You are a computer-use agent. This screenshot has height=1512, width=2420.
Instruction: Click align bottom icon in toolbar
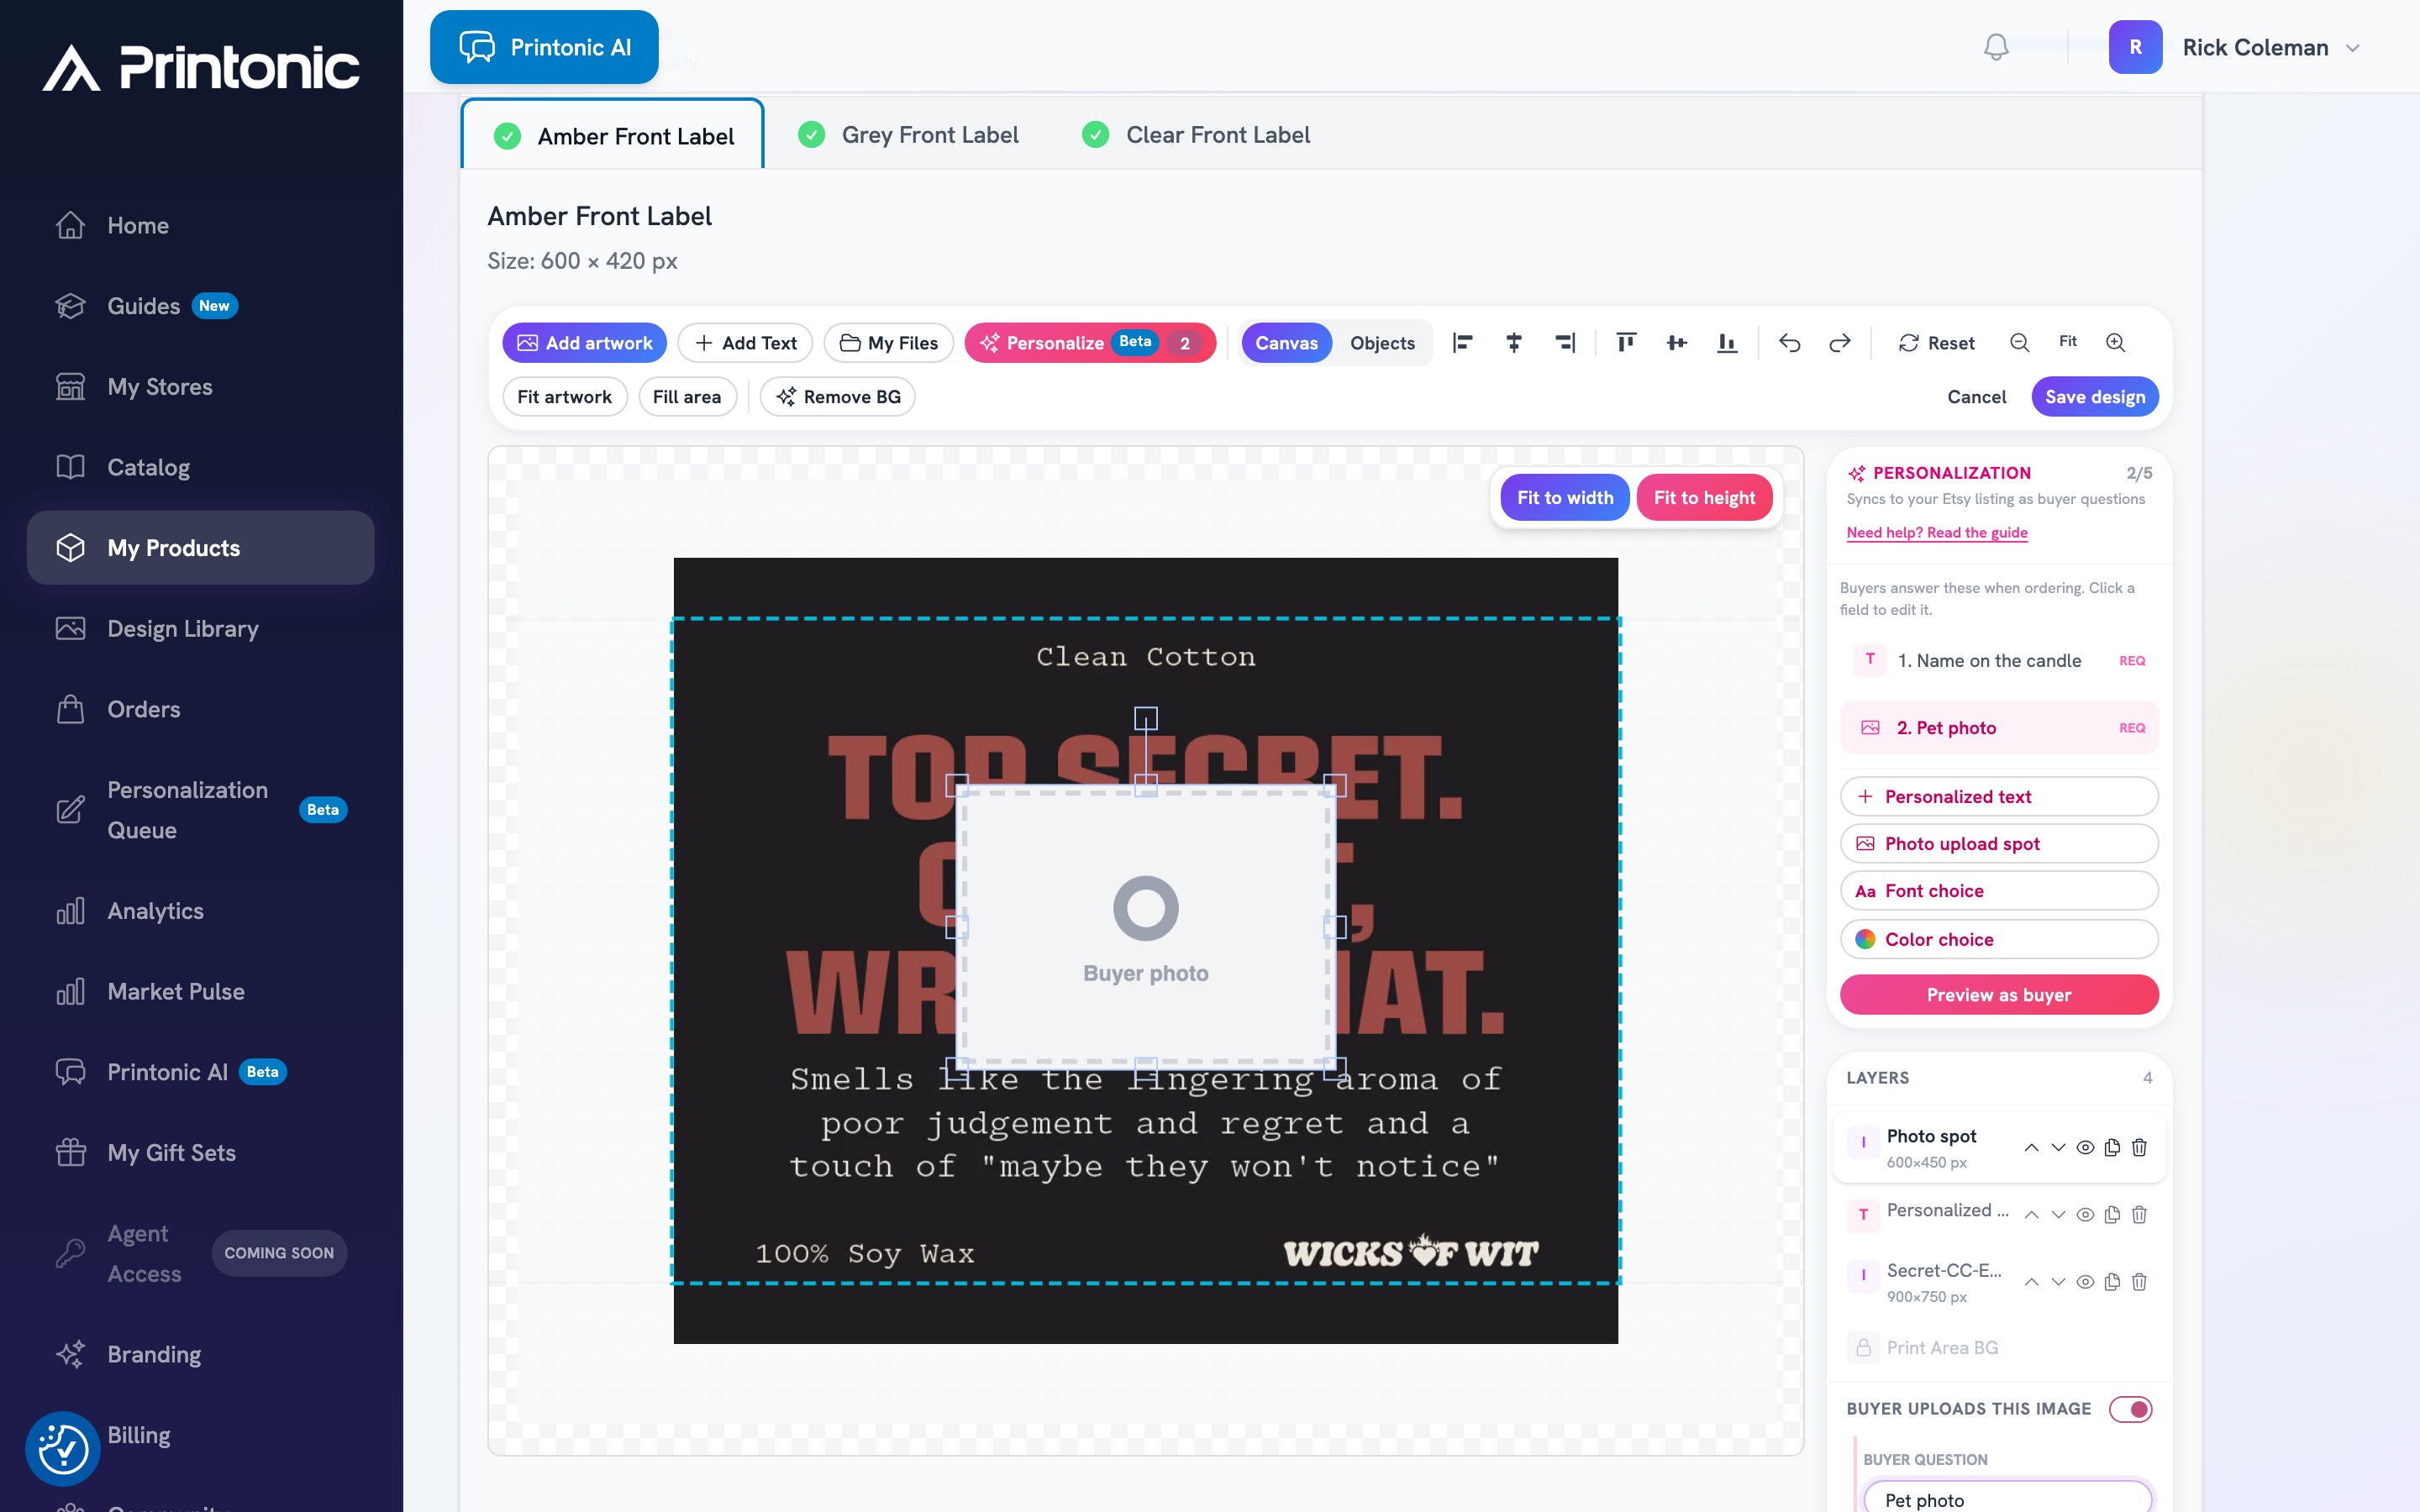tap(1727, 343)
